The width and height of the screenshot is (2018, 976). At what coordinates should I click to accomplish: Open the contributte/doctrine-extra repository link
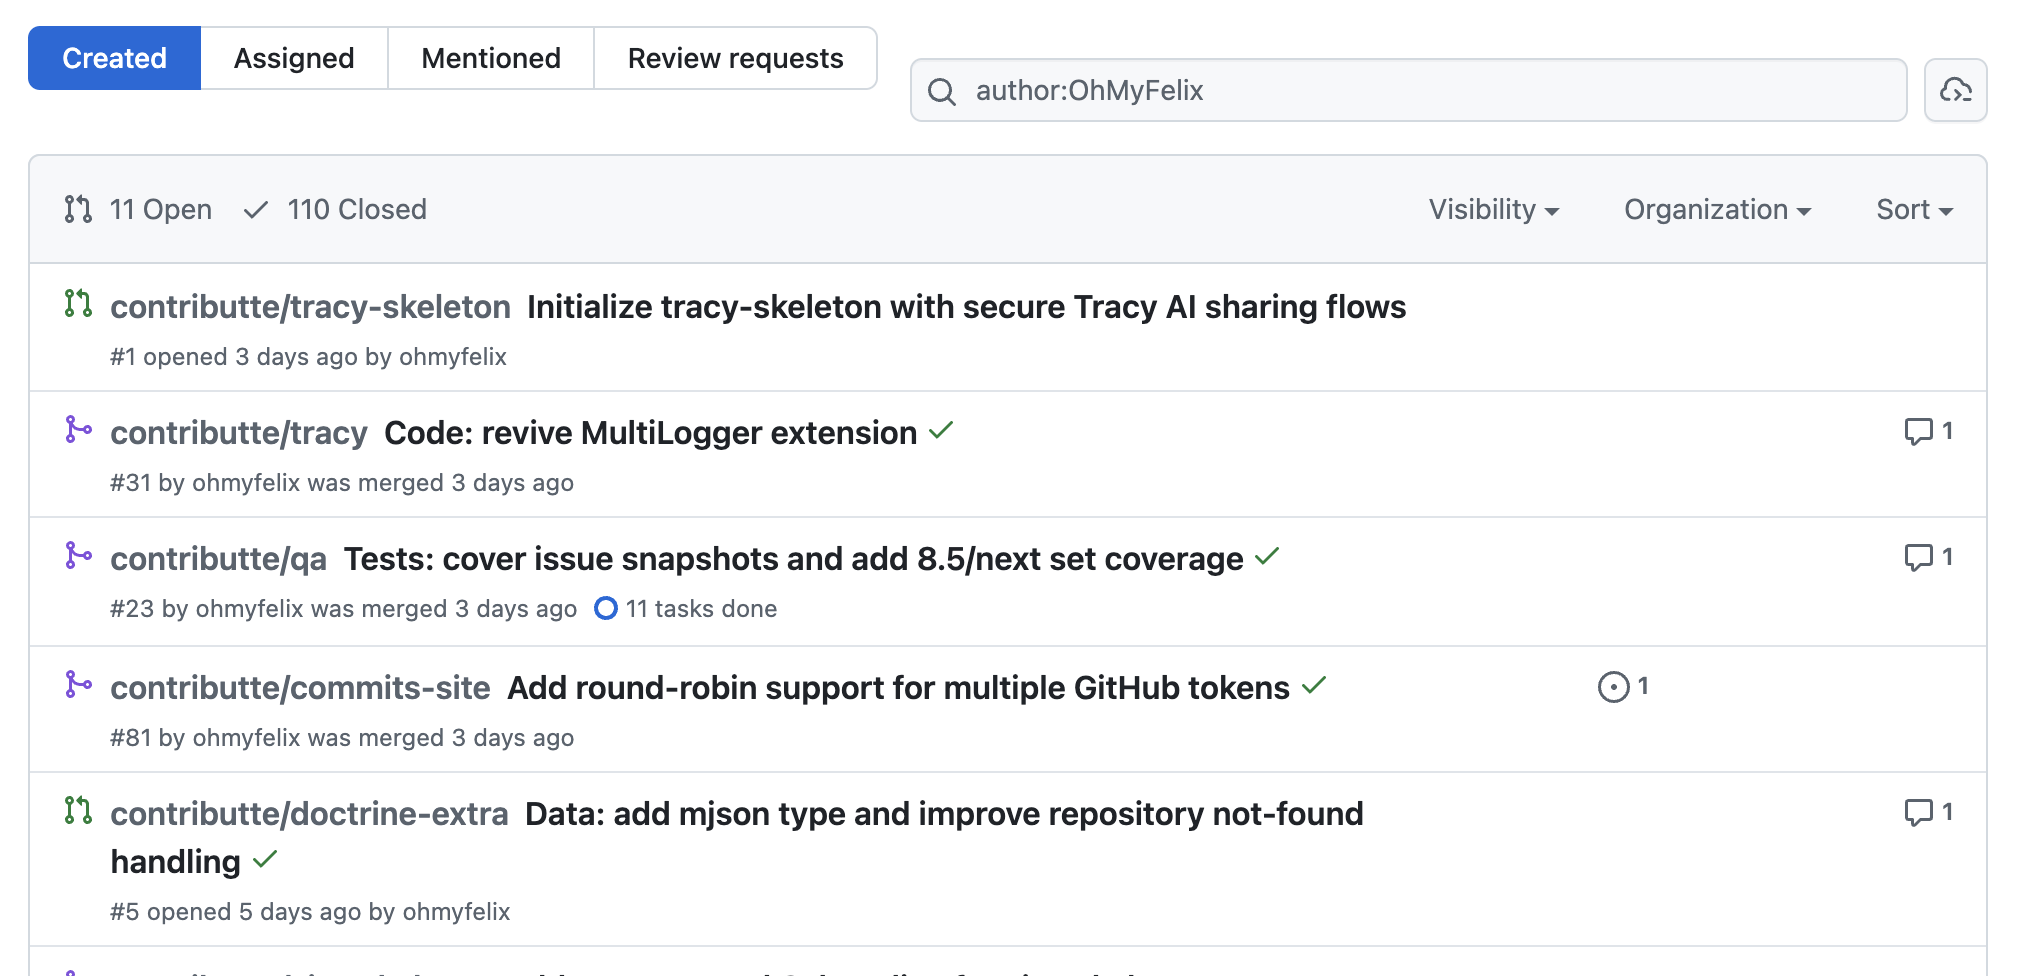[309, 813]
